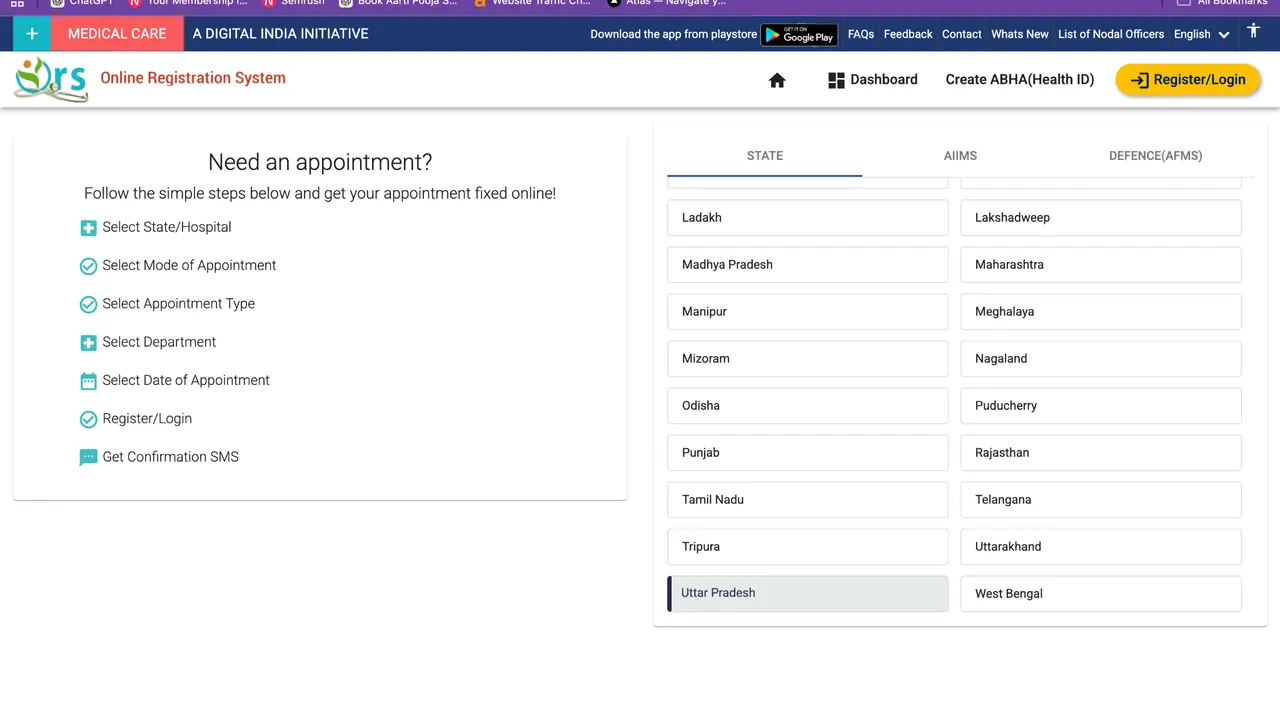This screenshot has height=713, width=1280.
Task: Click the check icon beside Mode of Appointment
Action: (x=88, y=266)
